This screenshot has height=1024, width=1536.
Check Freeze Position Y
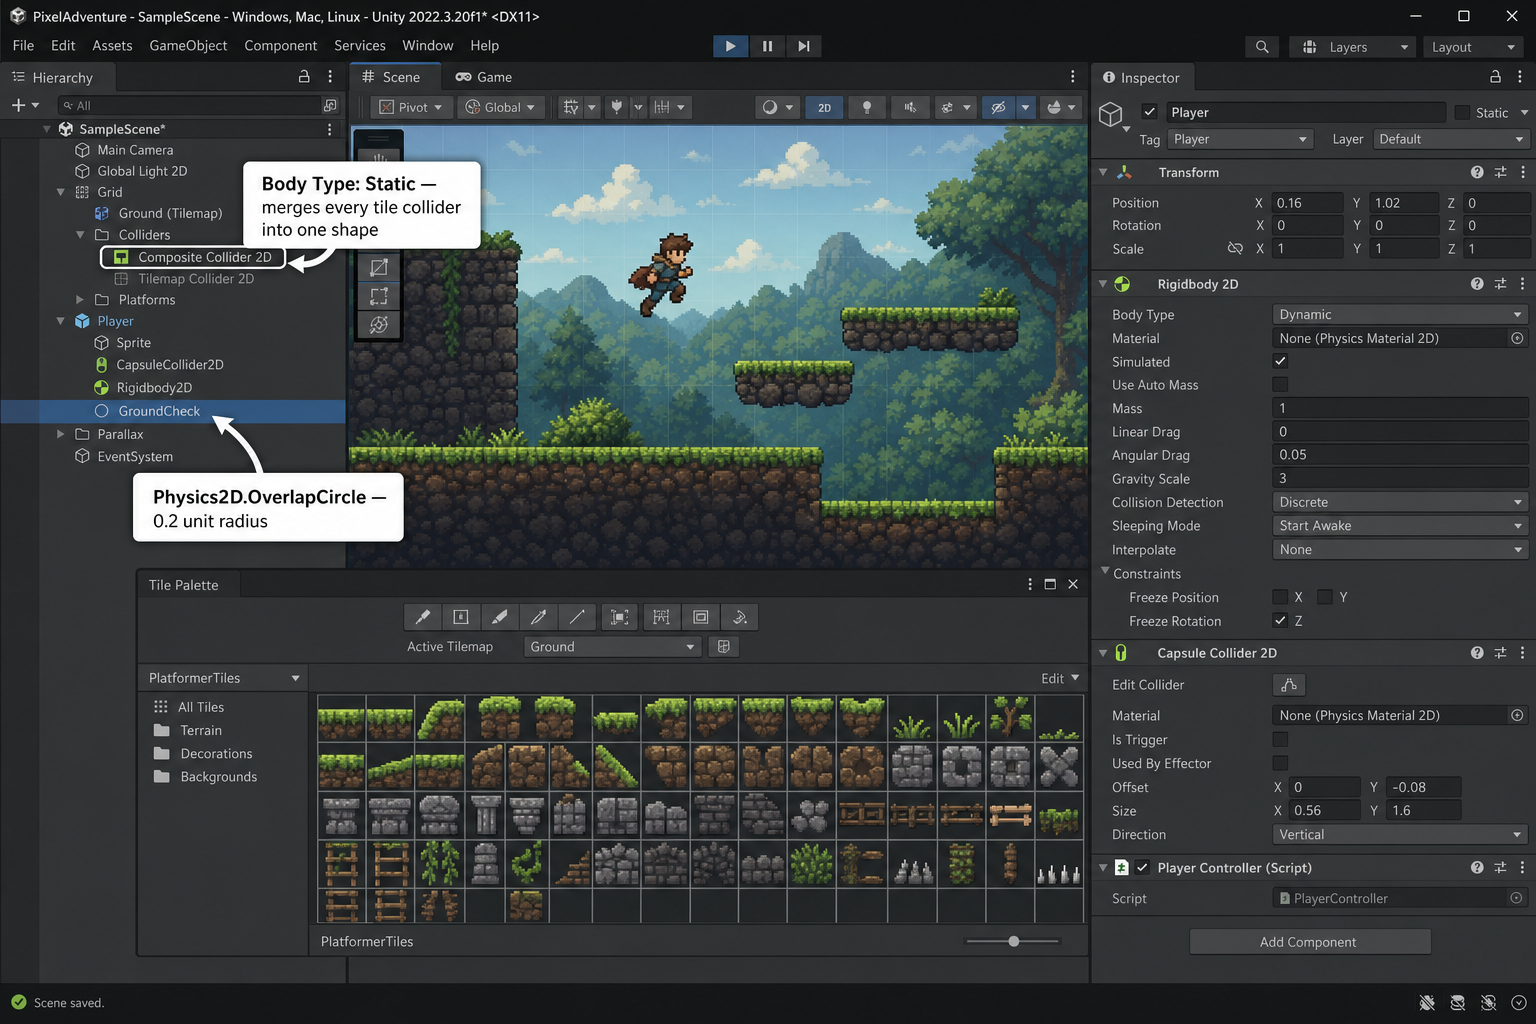pos(1325,597)
